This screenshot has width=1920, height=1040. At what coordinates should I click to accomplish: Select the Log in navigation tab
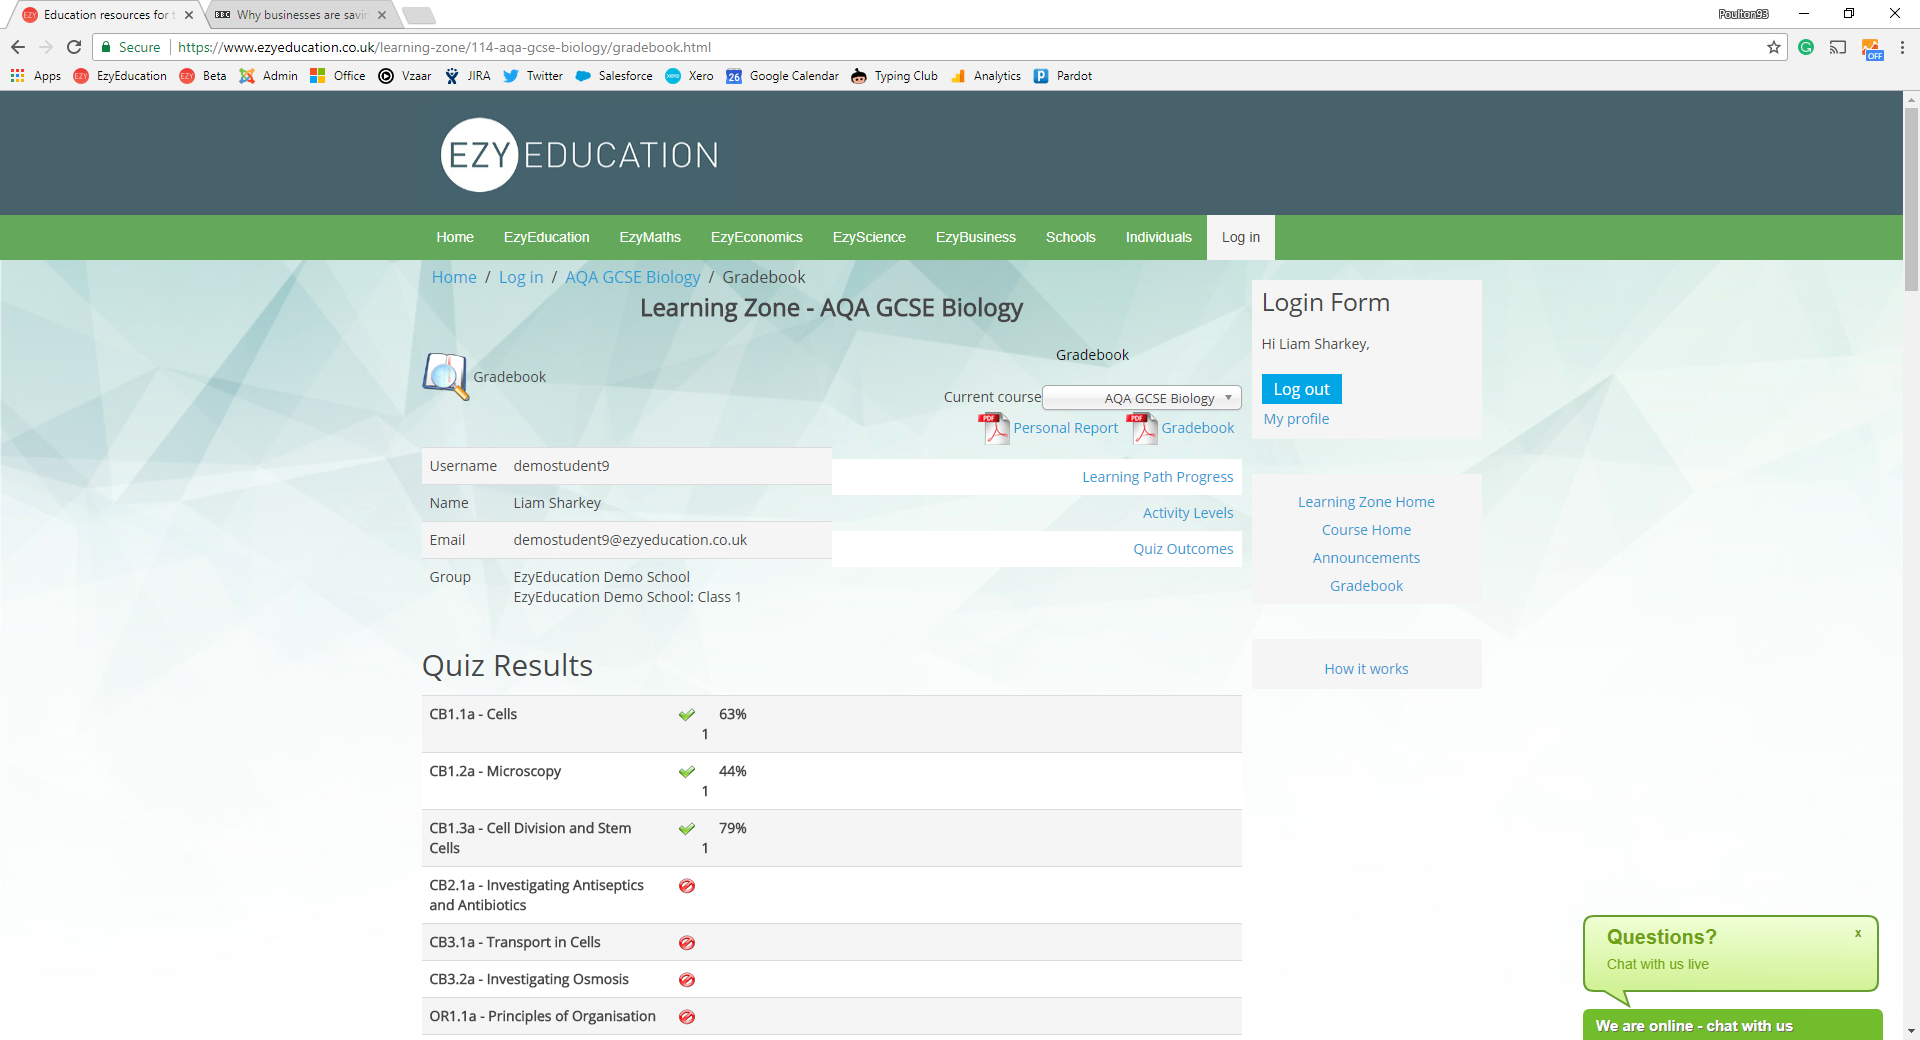point(1241,238)
